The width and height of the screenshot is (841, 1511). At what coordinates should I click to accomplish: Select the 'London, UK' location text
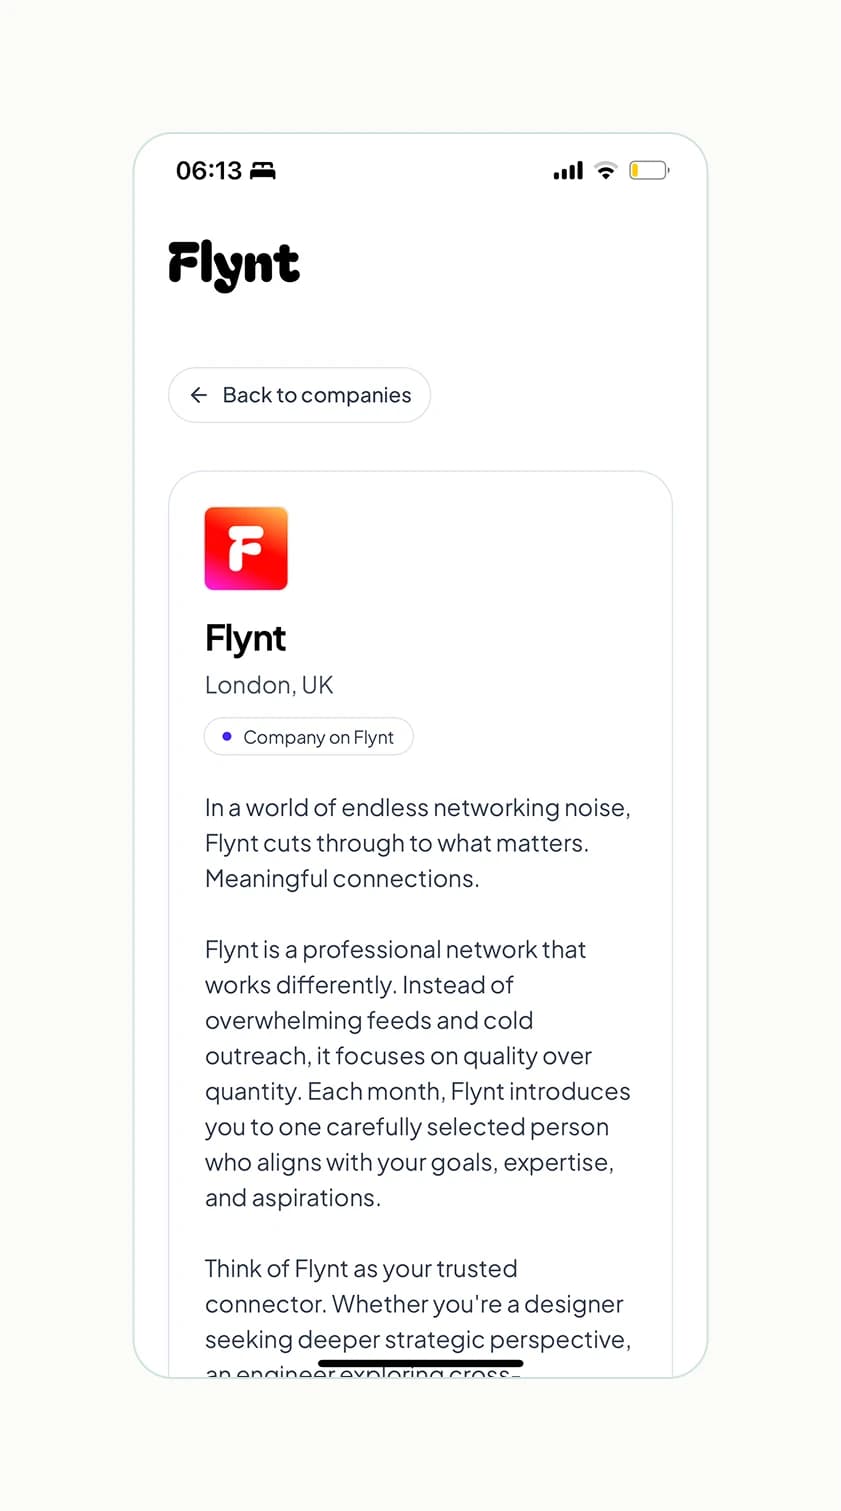coord(269,685)
